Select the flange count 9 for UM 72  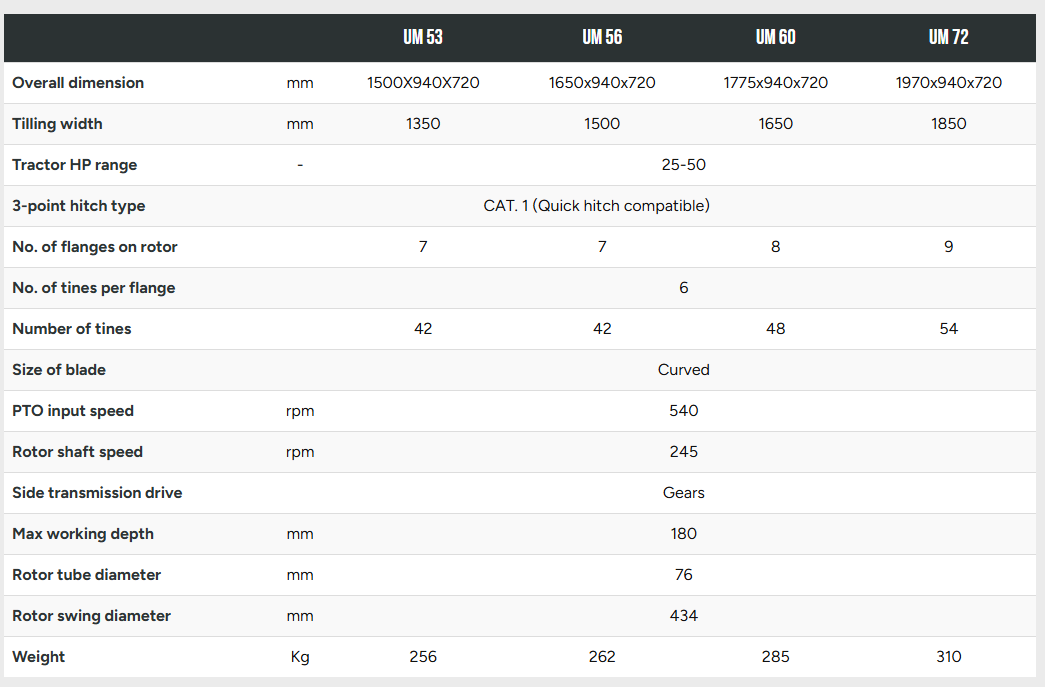pyautogui.click(x=949, y=247)
